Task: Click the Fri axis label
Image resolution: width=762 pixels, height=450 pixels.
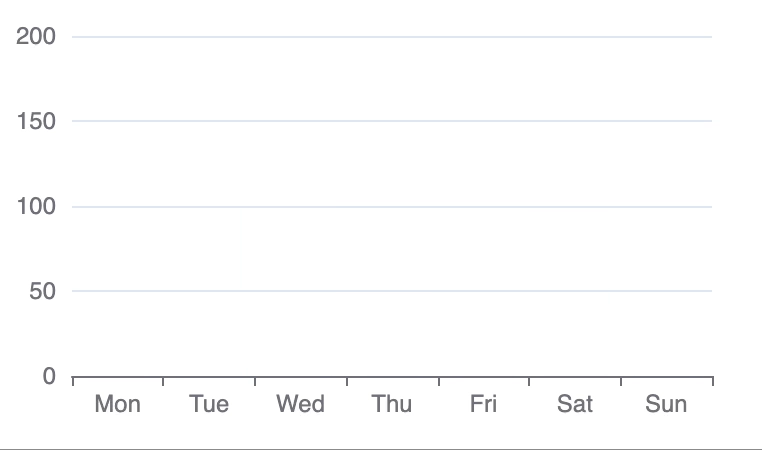Action: 484,404
